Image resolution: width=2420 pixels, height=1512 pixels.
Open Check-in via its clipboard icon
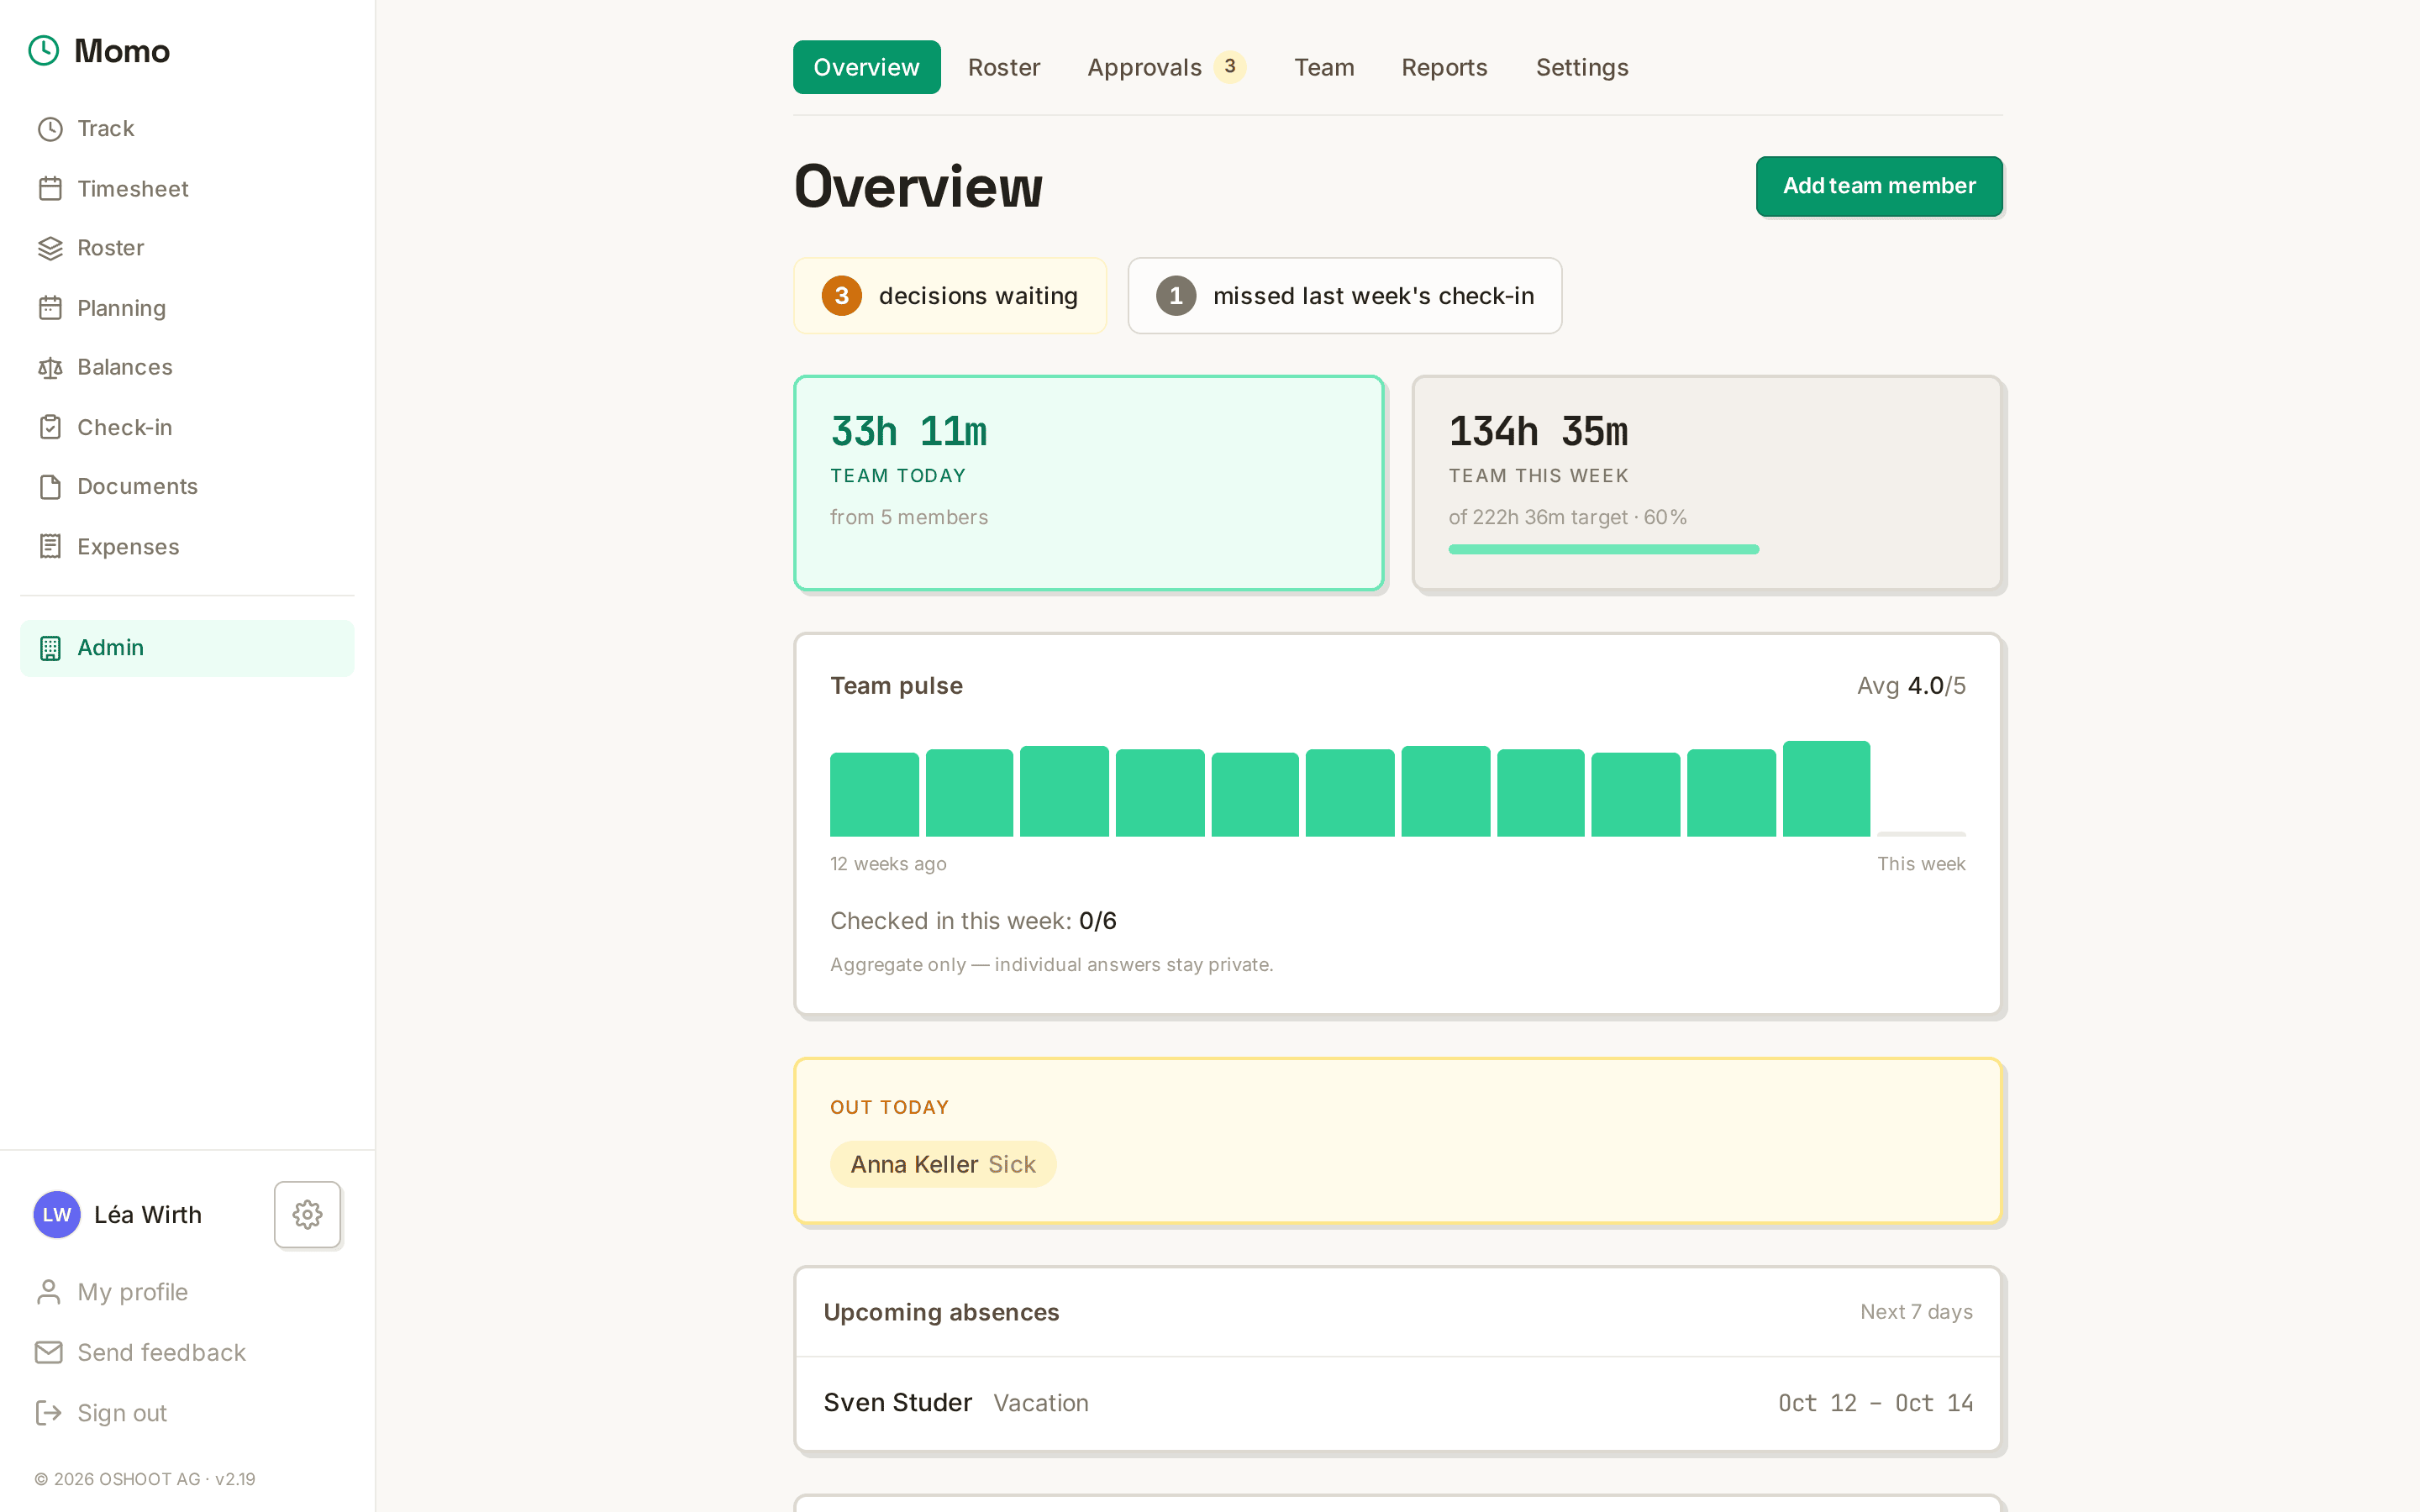[50, 427]
